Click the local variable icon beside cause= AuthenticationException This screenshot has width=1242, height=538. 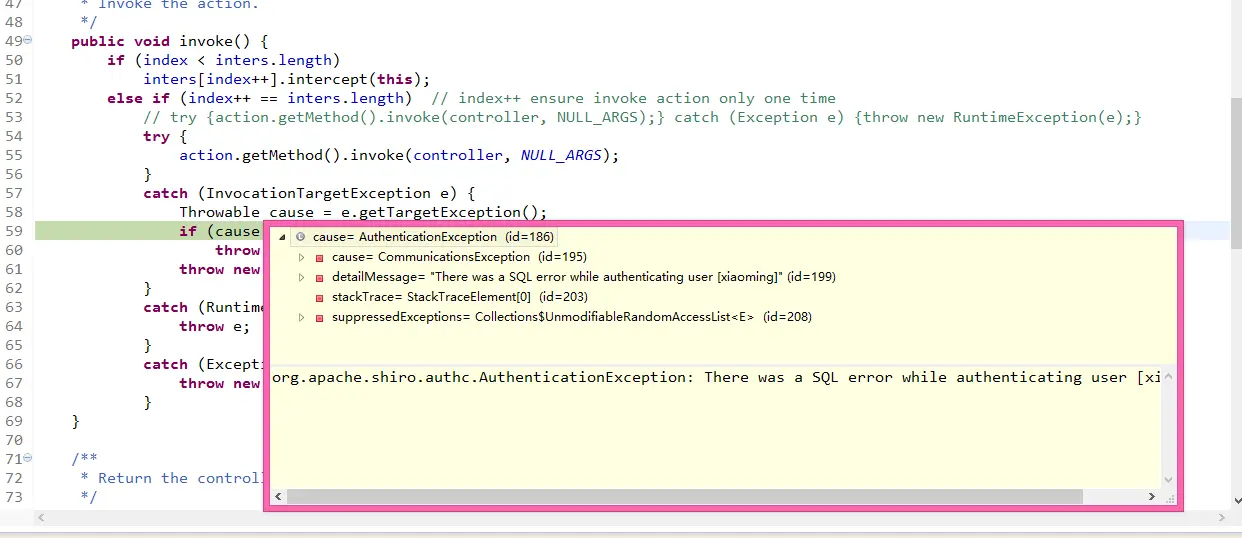(x=300, y=237)
